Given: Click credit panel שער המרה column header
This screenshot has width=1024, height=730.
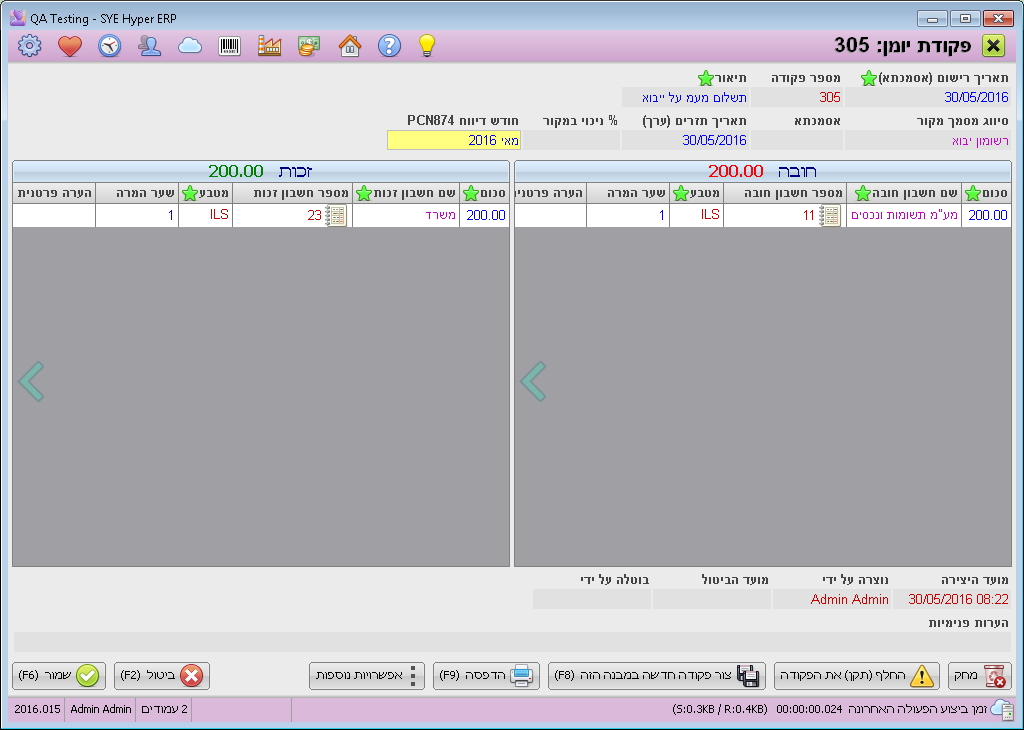Looking at the screenshot, I should tap(137, 193).
